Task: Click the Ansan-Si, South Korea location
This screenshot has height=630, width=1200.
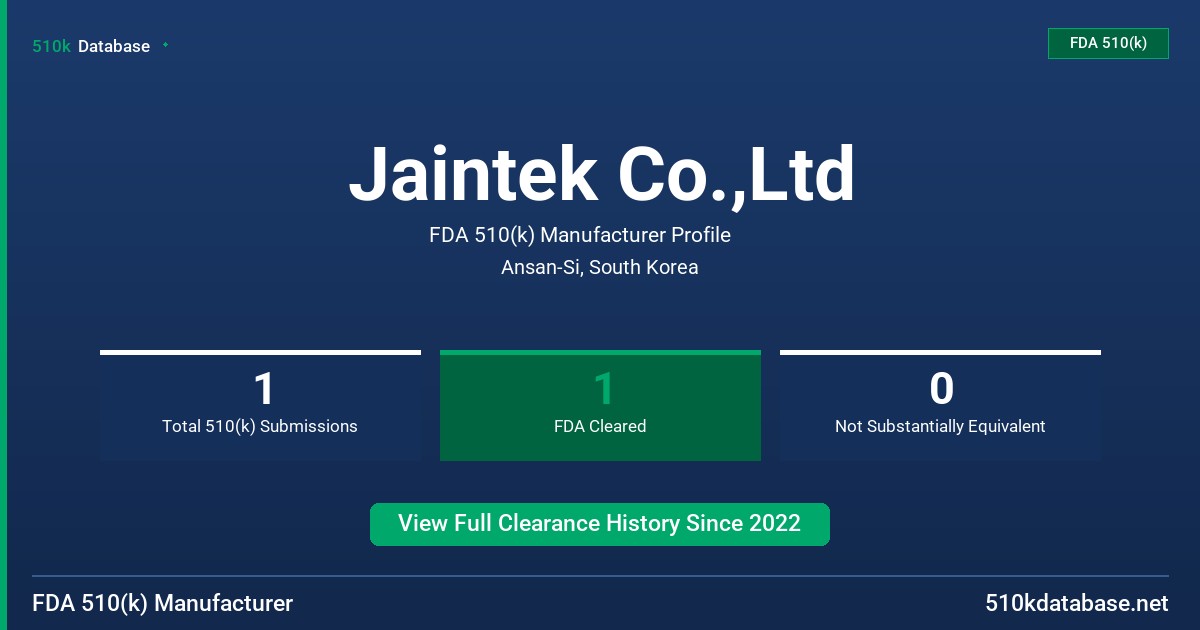Action: [600, 267]
